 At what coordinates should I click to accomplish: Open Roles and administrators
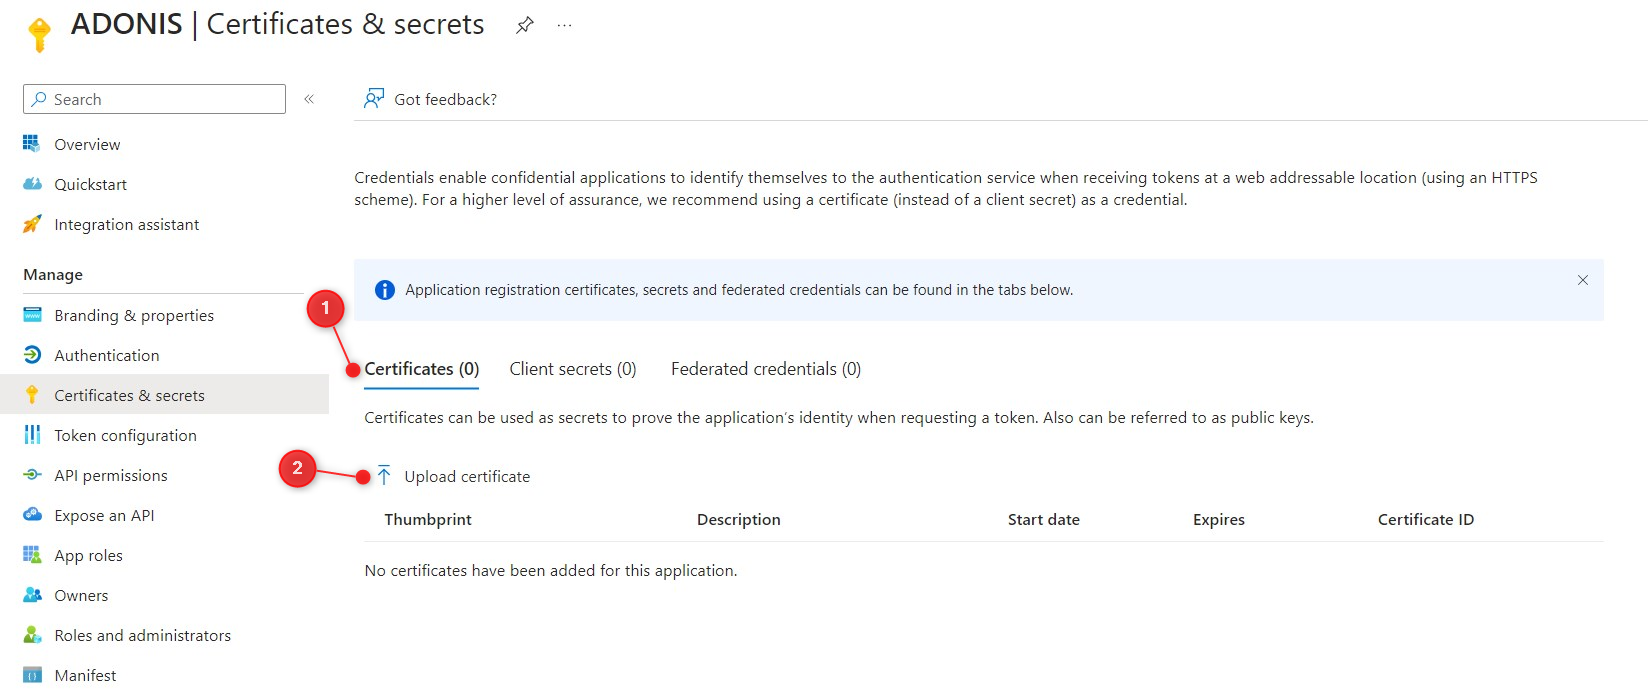[x=142, y=636]
